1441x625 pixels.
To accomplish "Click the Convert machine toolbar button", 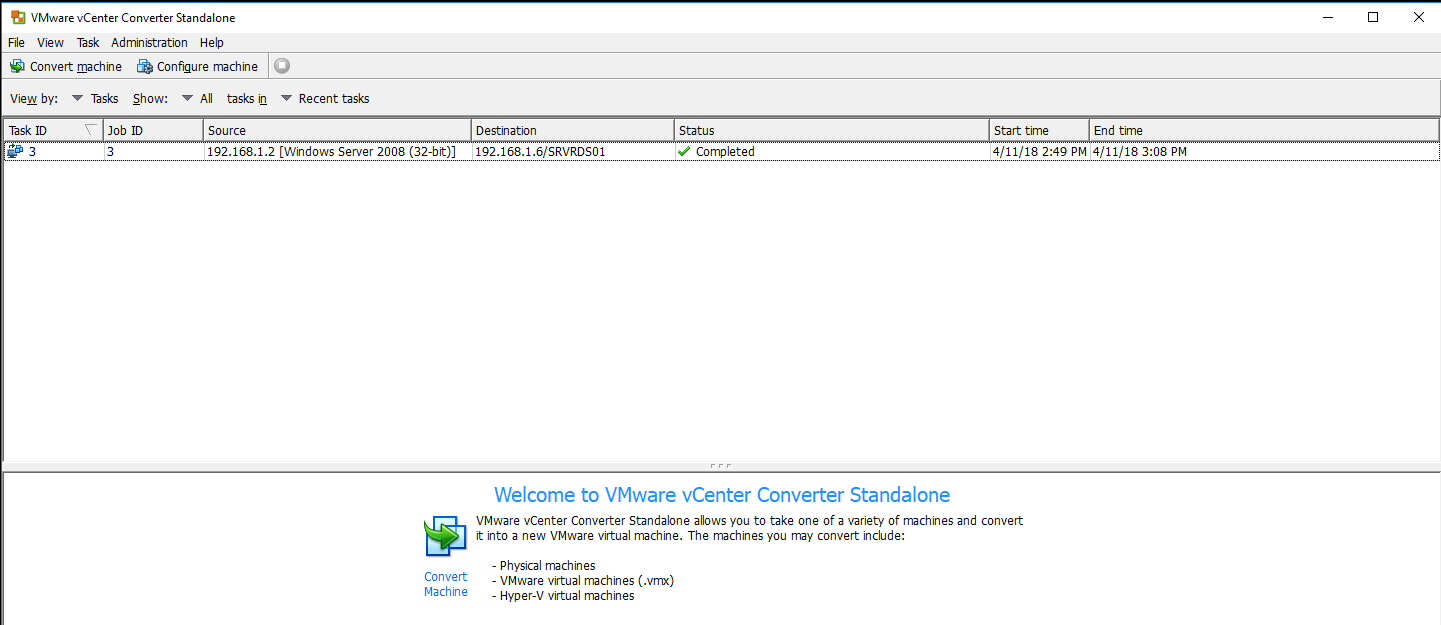I will coord(66,66).
